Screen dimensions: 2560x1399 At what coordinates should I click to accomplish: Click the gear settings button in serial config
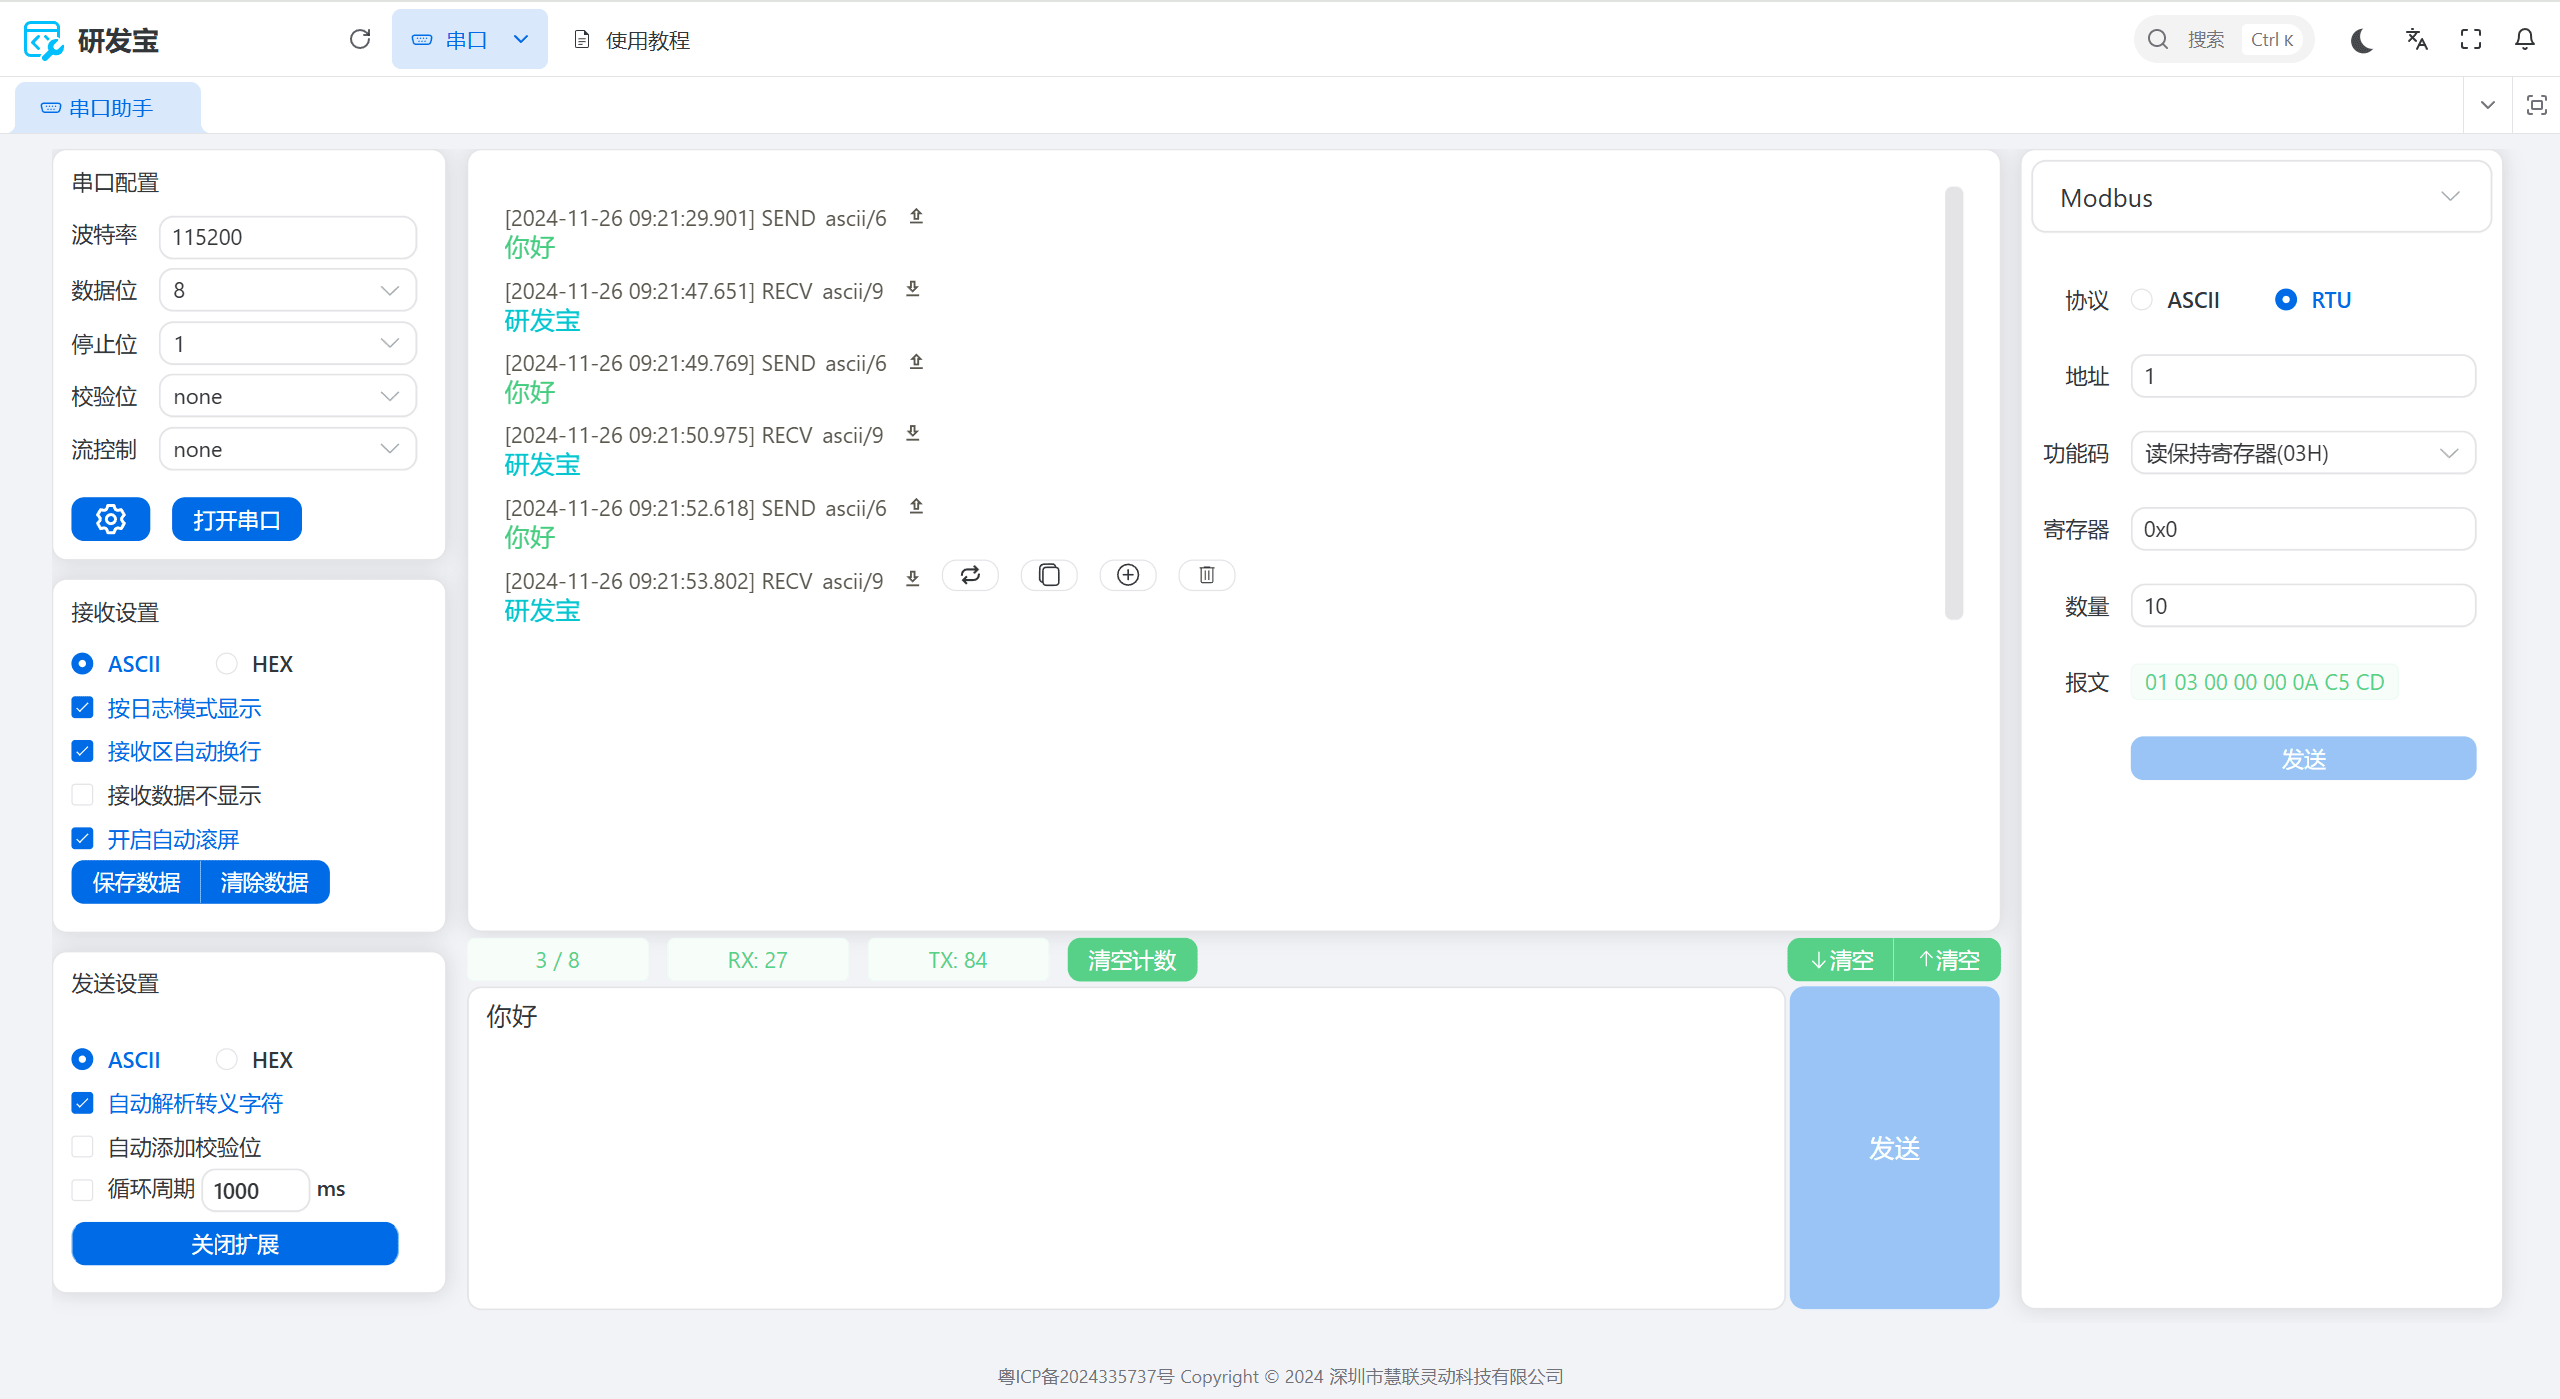point(111,519)
